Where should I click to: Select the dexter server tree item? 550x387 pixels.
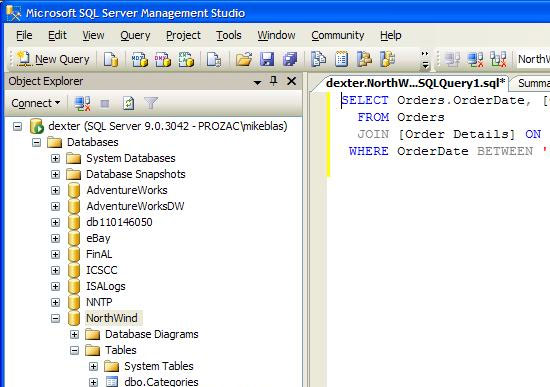click(168, 126)
